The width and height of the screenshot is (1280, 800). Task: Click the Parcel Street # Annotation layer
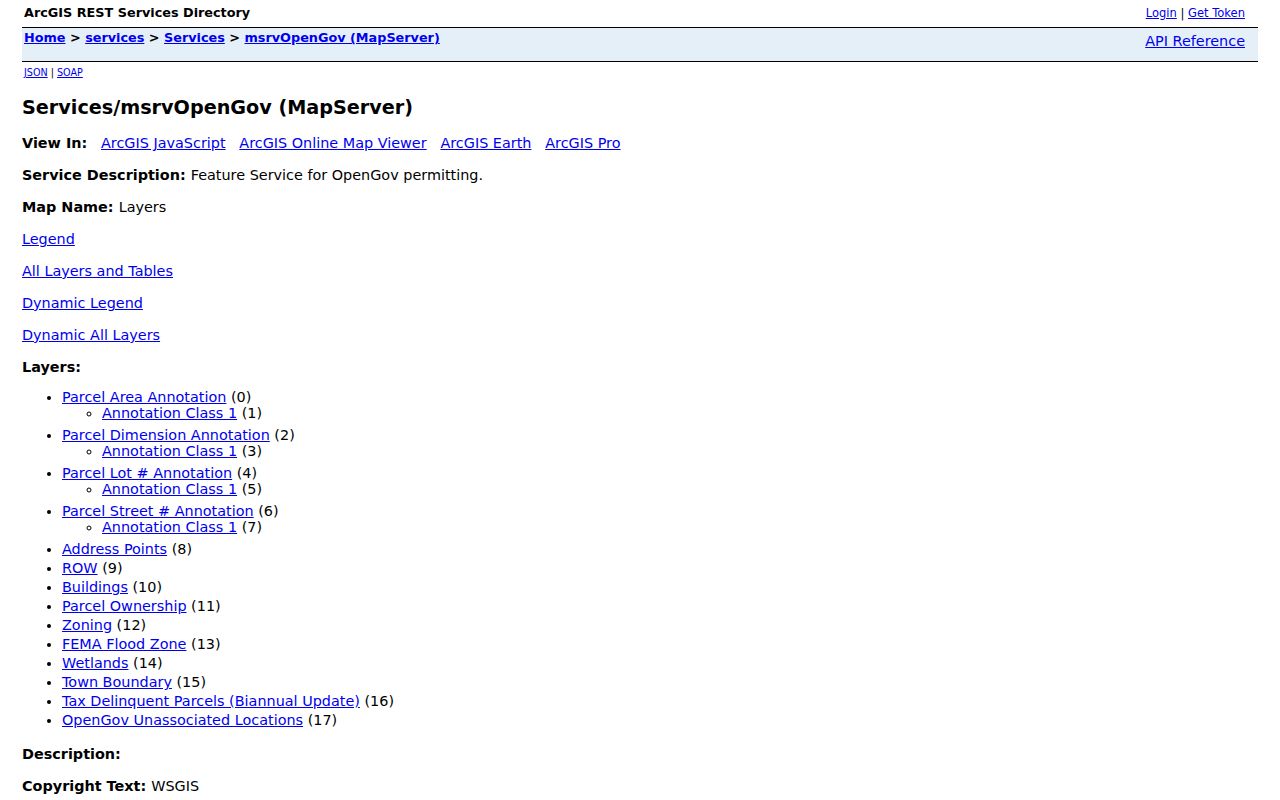tap(158, 511)
